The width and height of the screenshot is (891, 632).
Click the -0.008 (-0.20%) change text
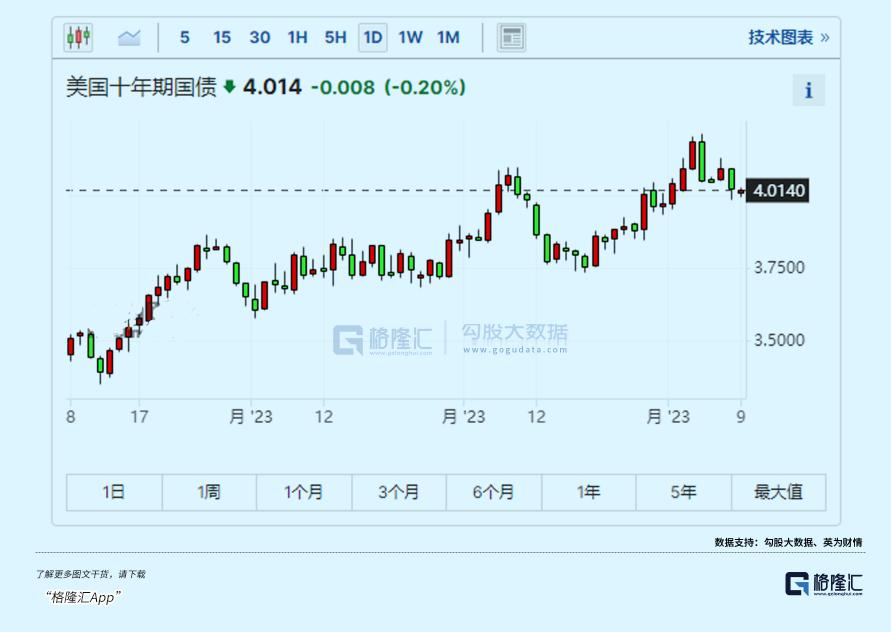point(388,88)
